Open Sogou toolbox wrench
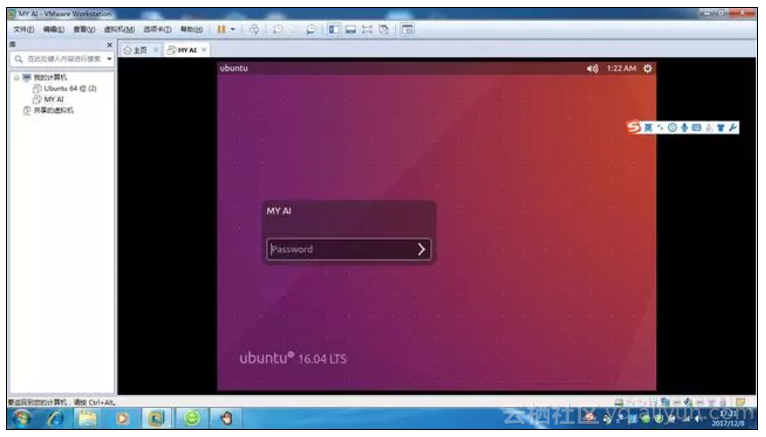The image size is (766, 437). coord(732,128)
